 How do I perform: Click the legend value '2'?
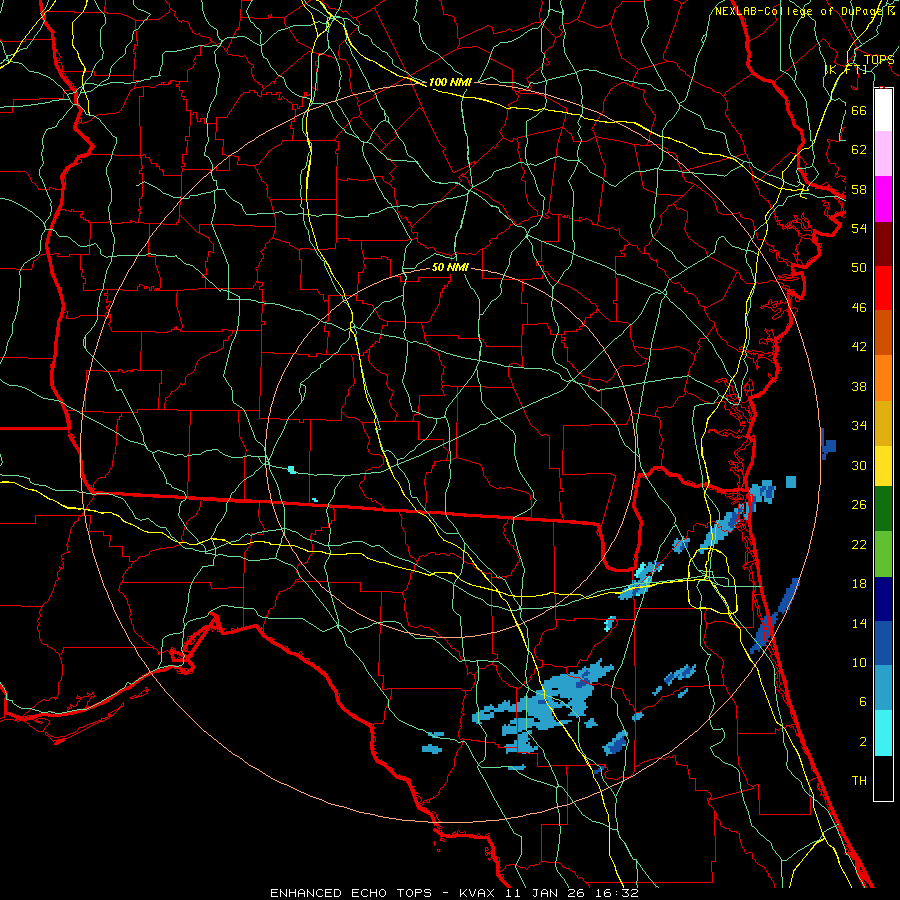click(x=862, y=742)
